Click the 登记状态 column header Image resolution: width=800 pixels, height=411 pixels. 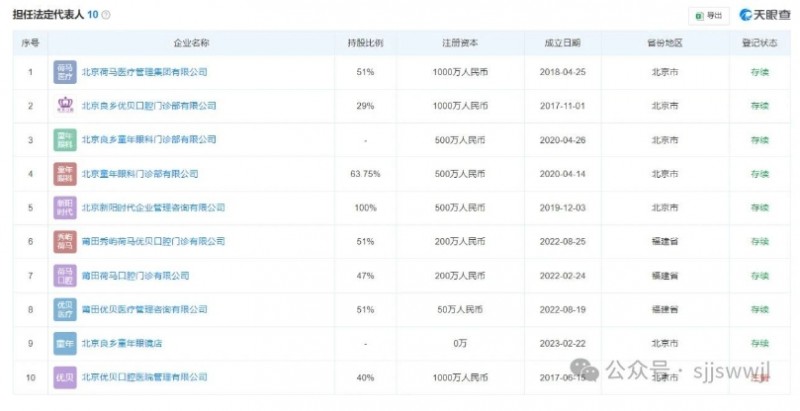pyautogui.click(x=759, y=43)
